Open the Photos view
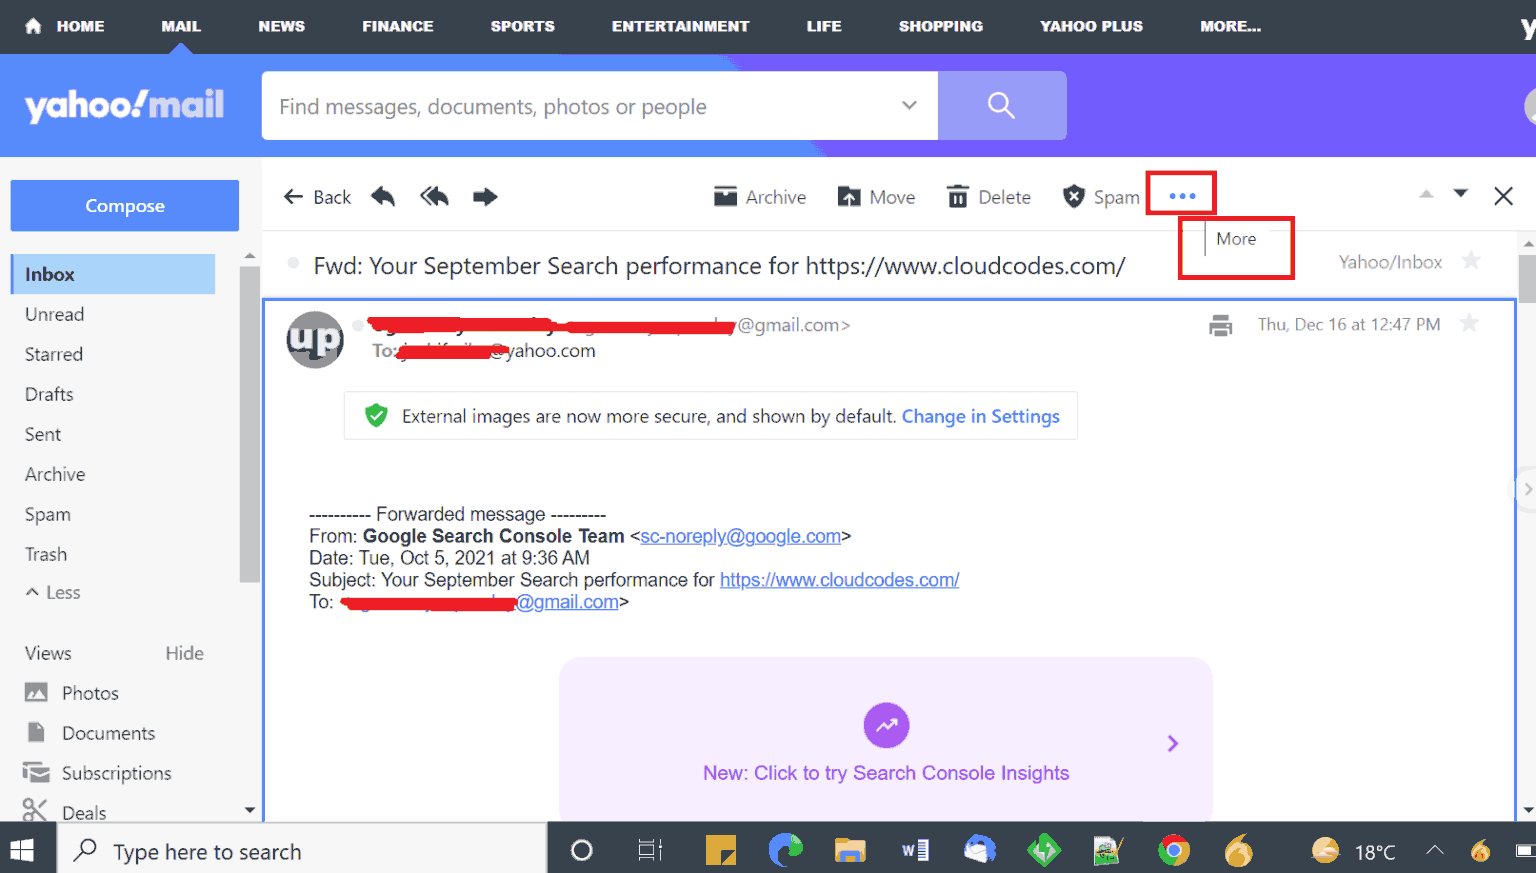The image size is (1536, 873). click(71, 693)
